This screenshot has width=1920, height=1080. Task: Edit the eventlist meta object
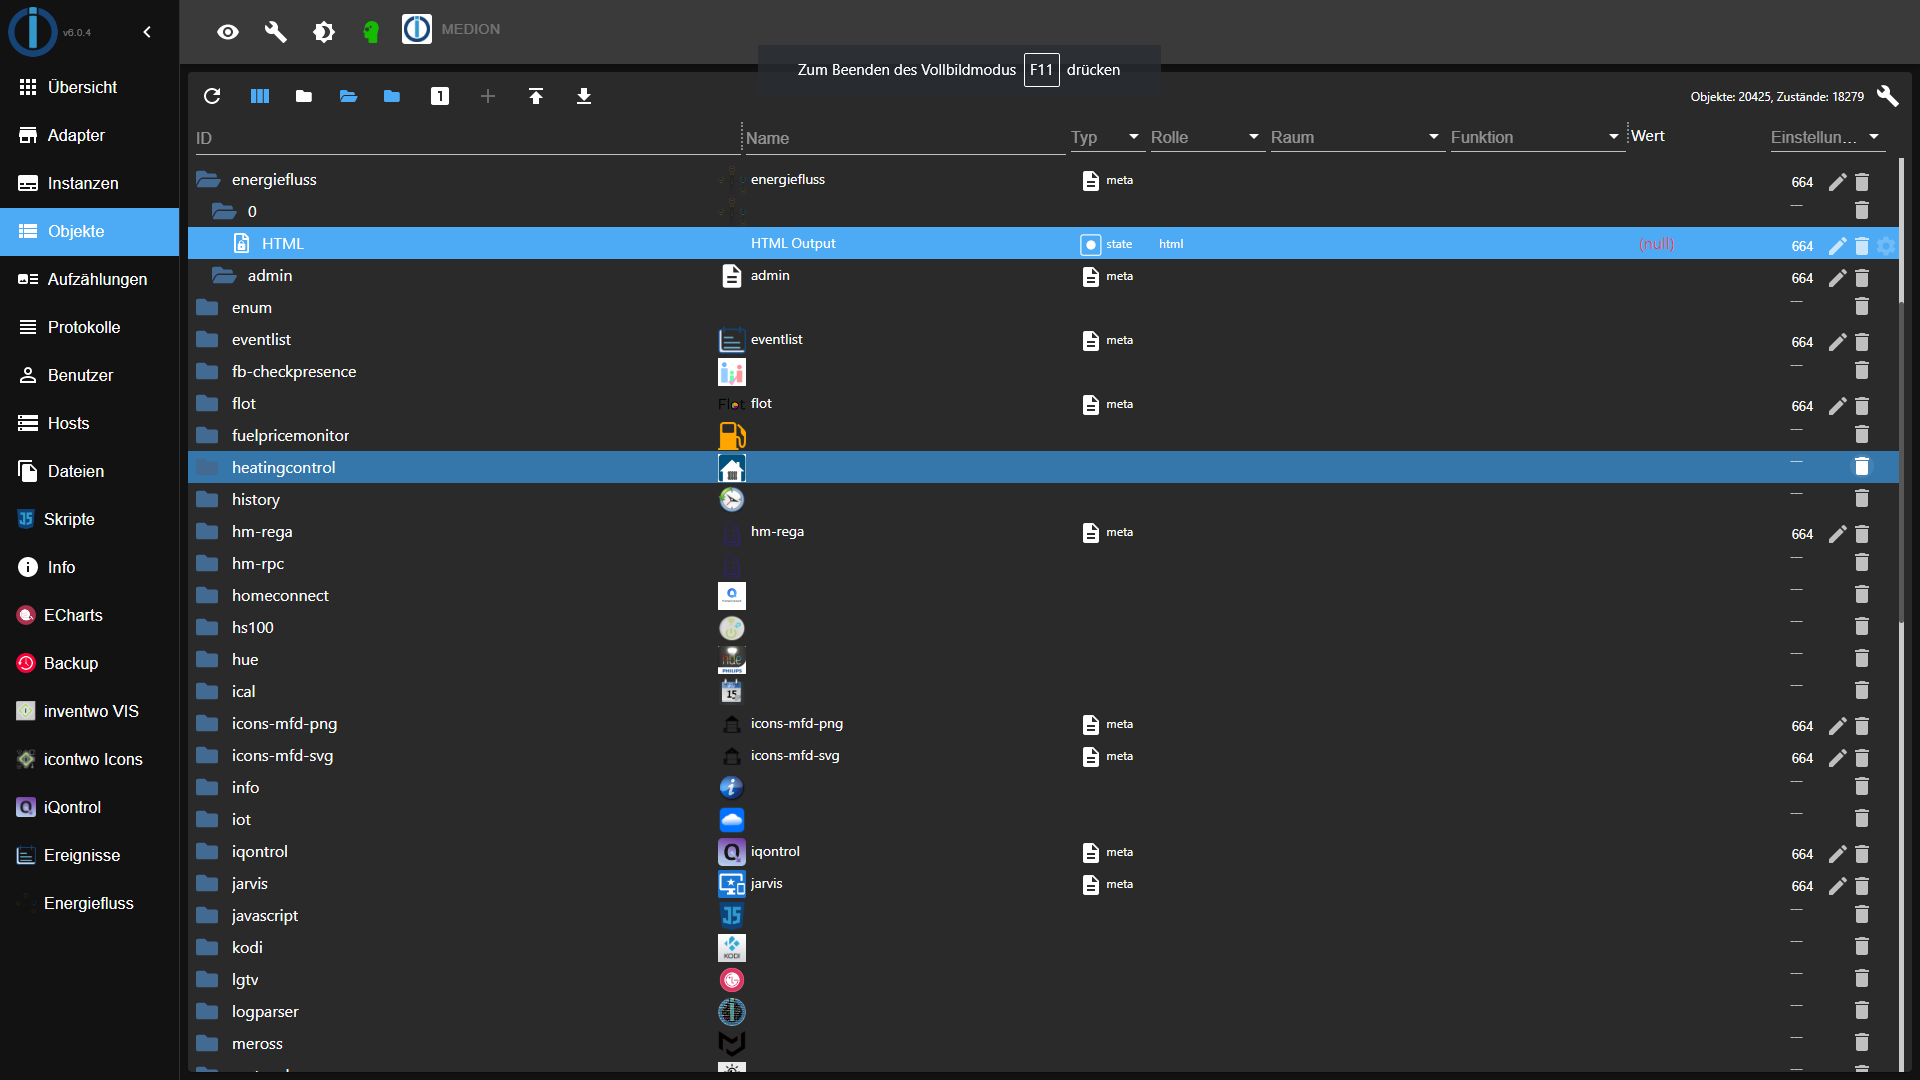click(1837, 342)
